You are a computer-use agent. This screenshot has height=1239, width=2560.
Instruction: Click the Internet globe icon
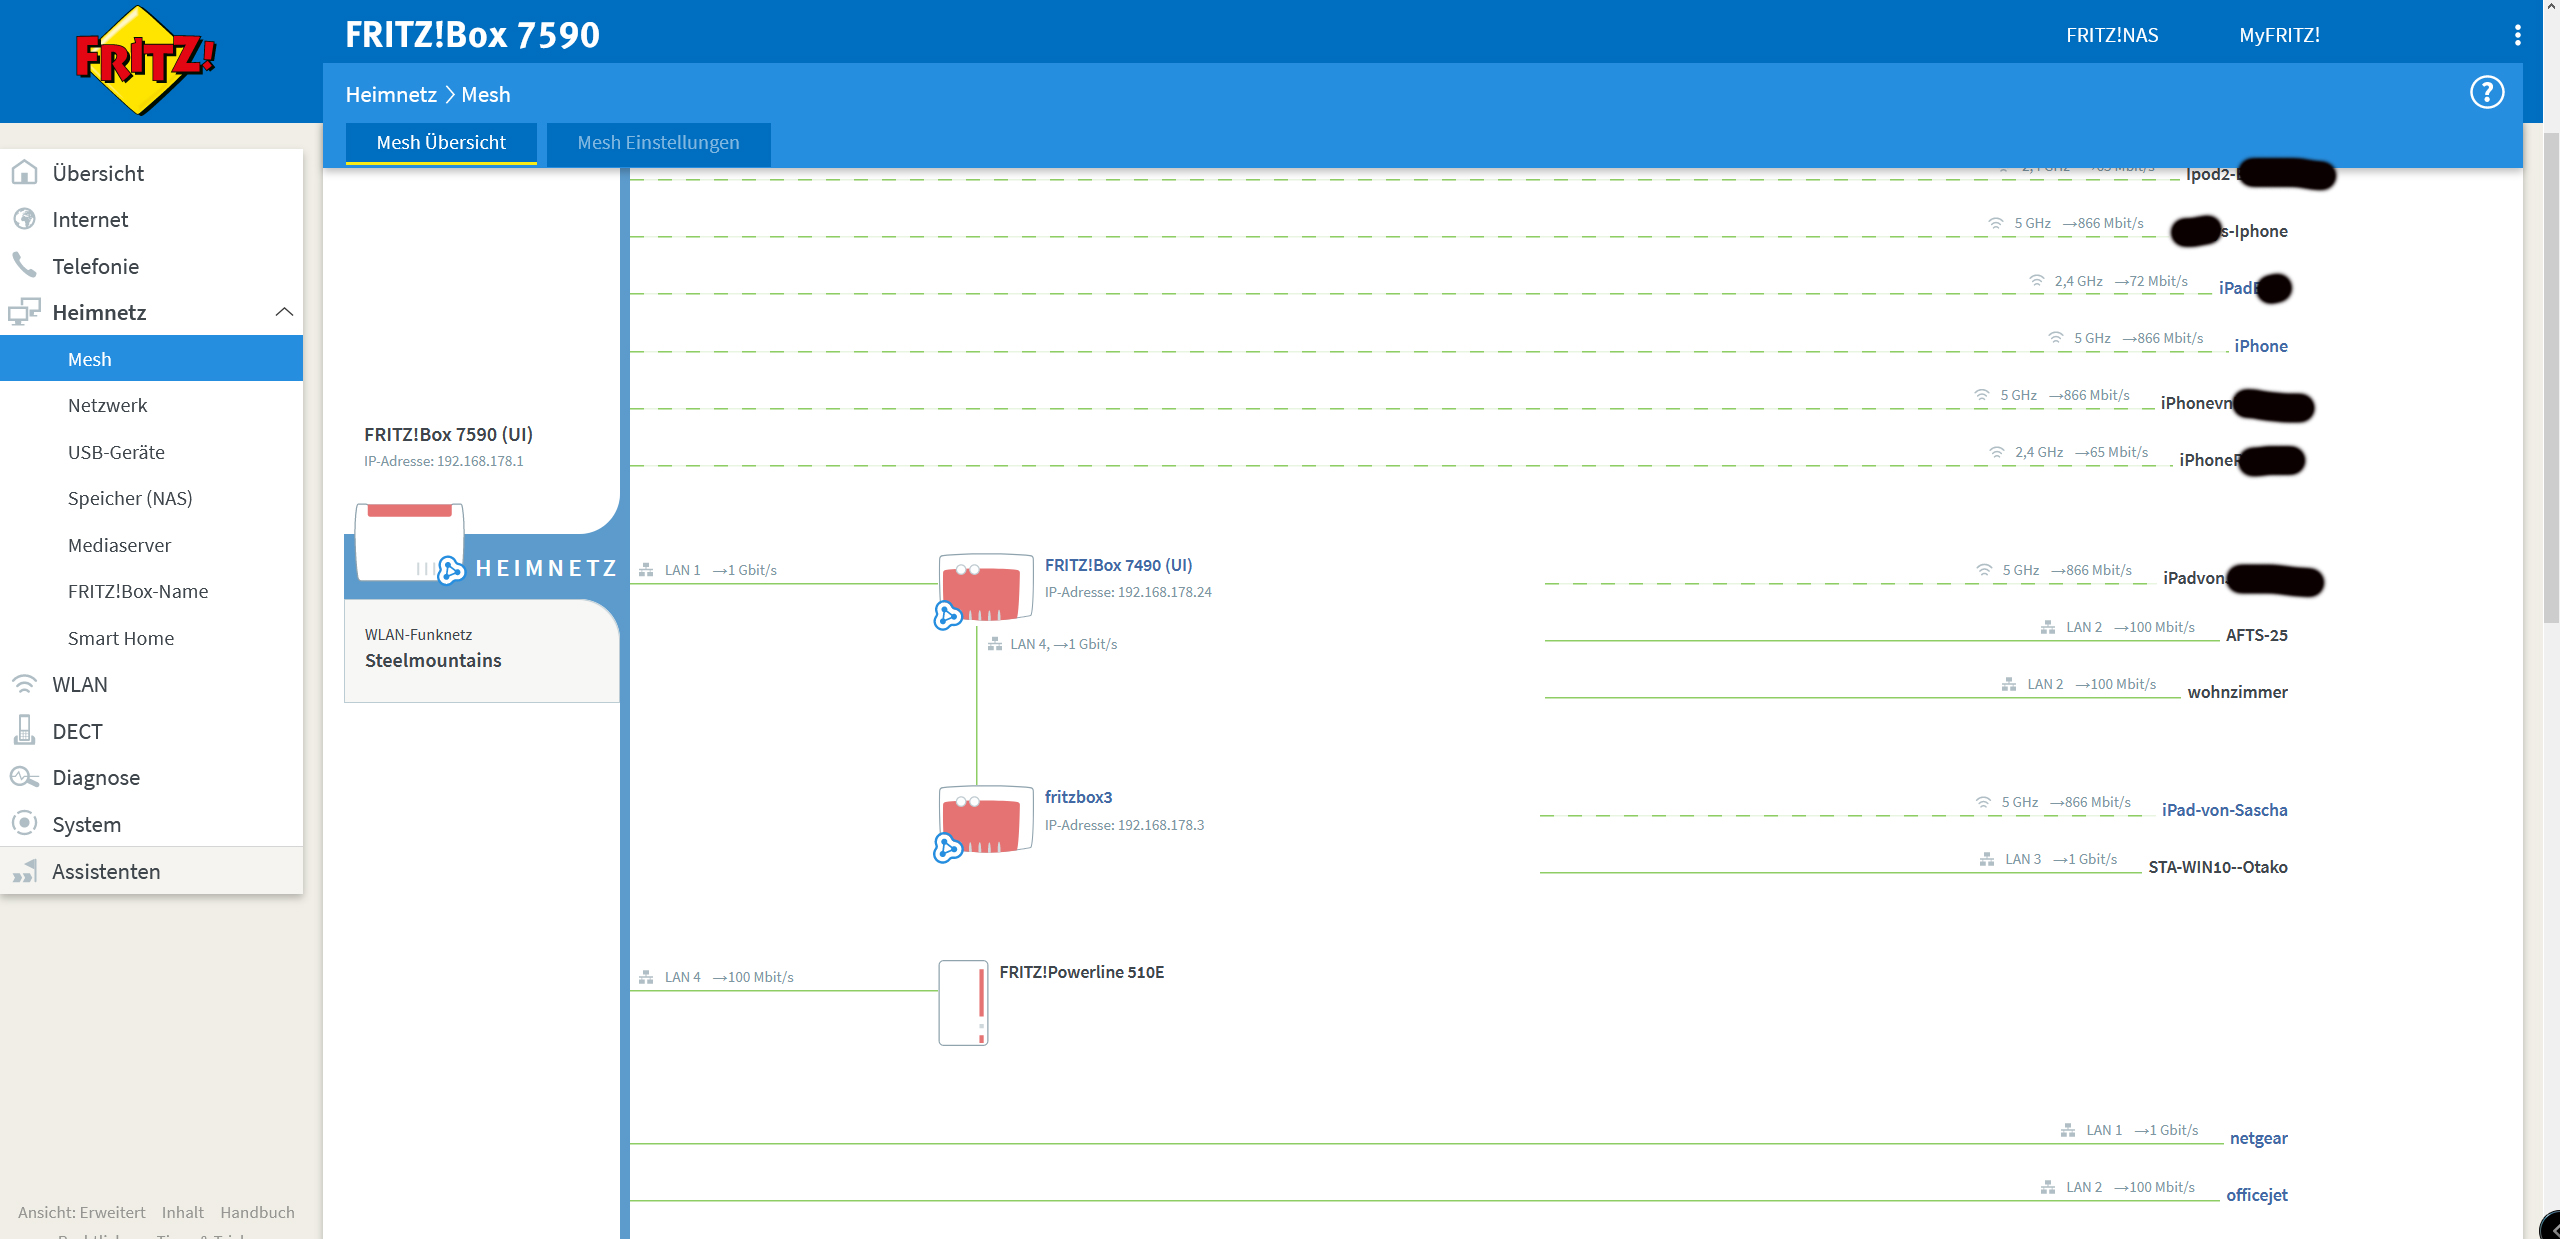pyautogui.click(x=24, y=219)
